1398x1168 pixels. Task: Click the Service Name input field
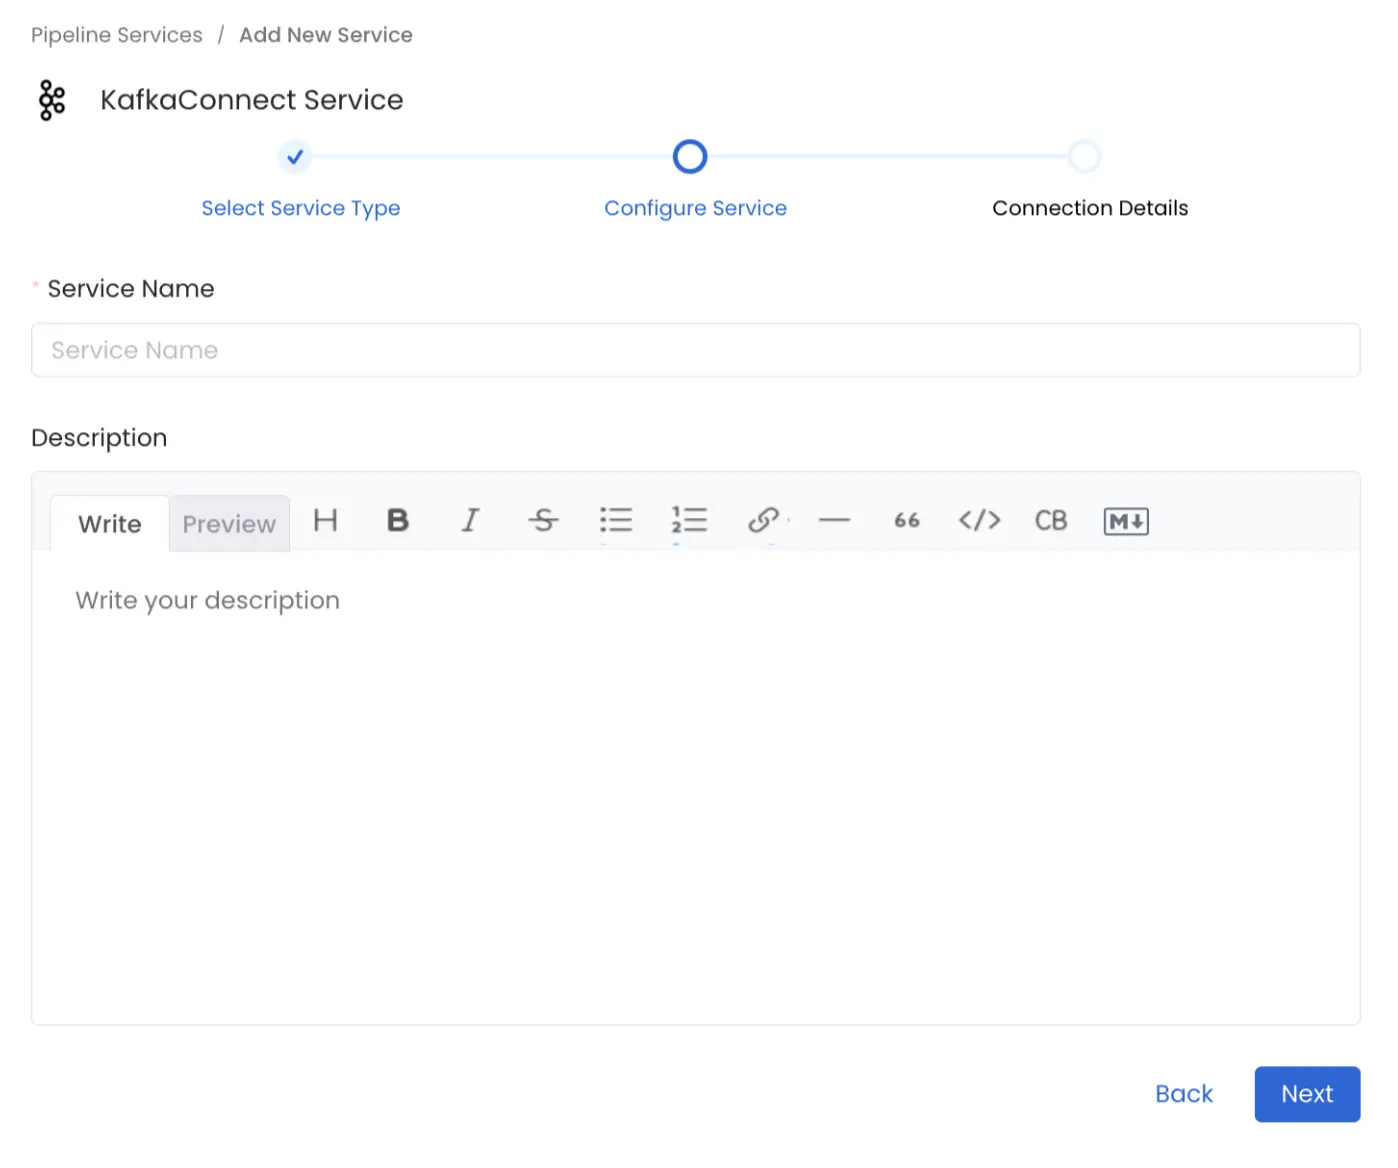click(696, 350)
